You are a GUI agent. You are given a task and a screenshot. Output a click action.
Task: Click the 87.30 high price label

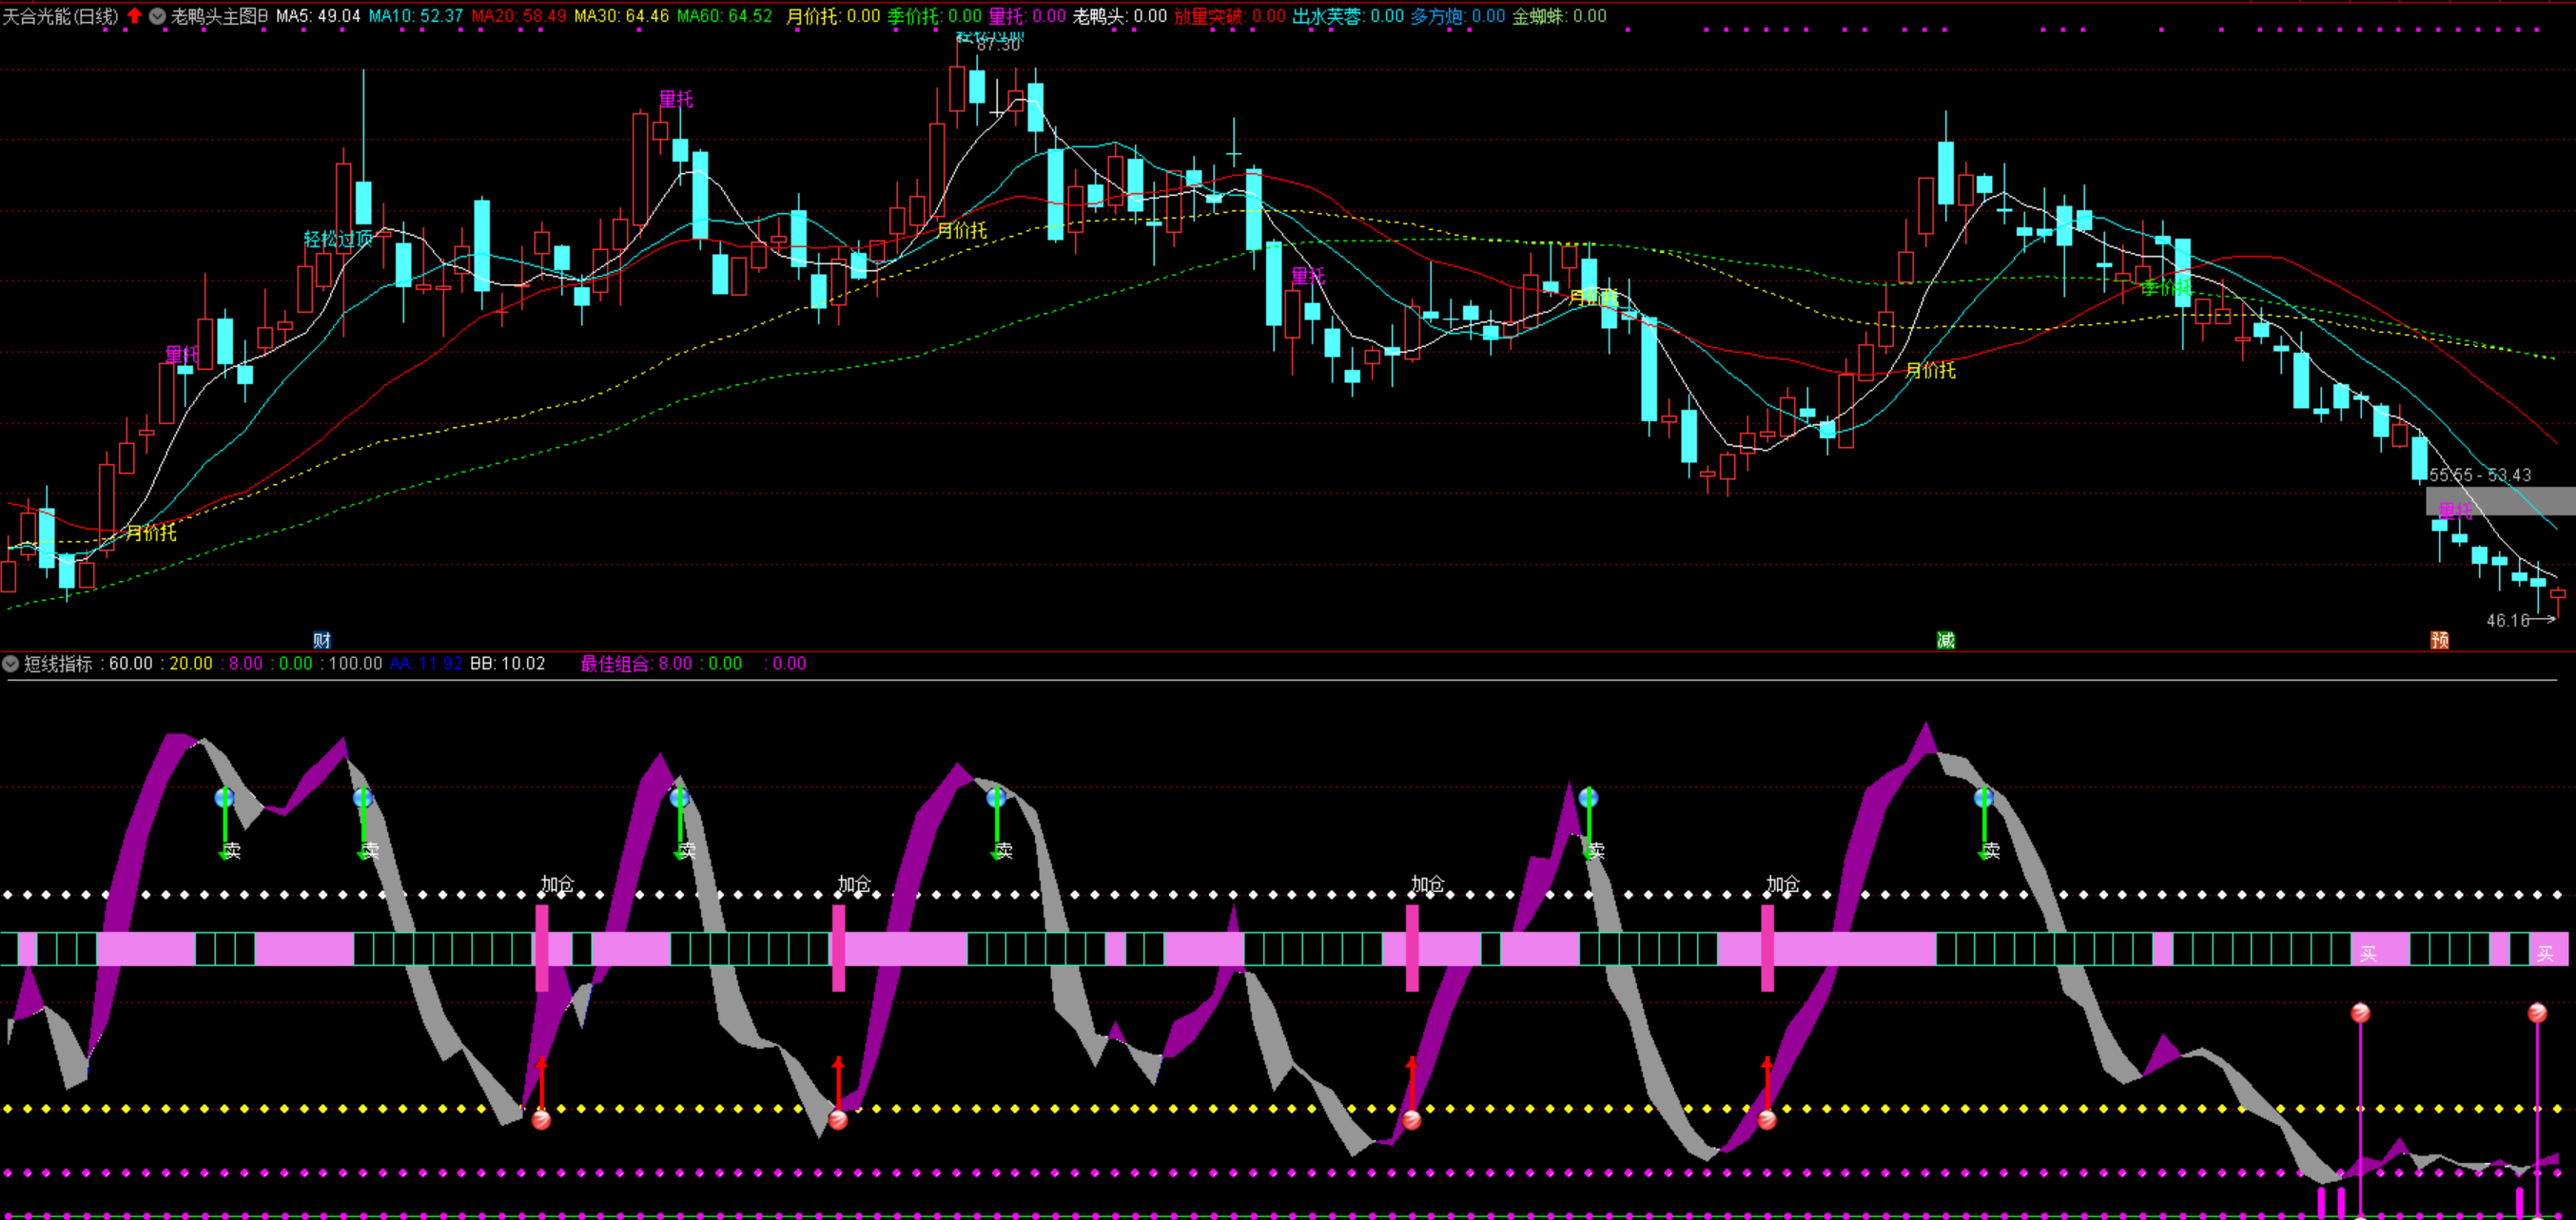coord(998,45)
